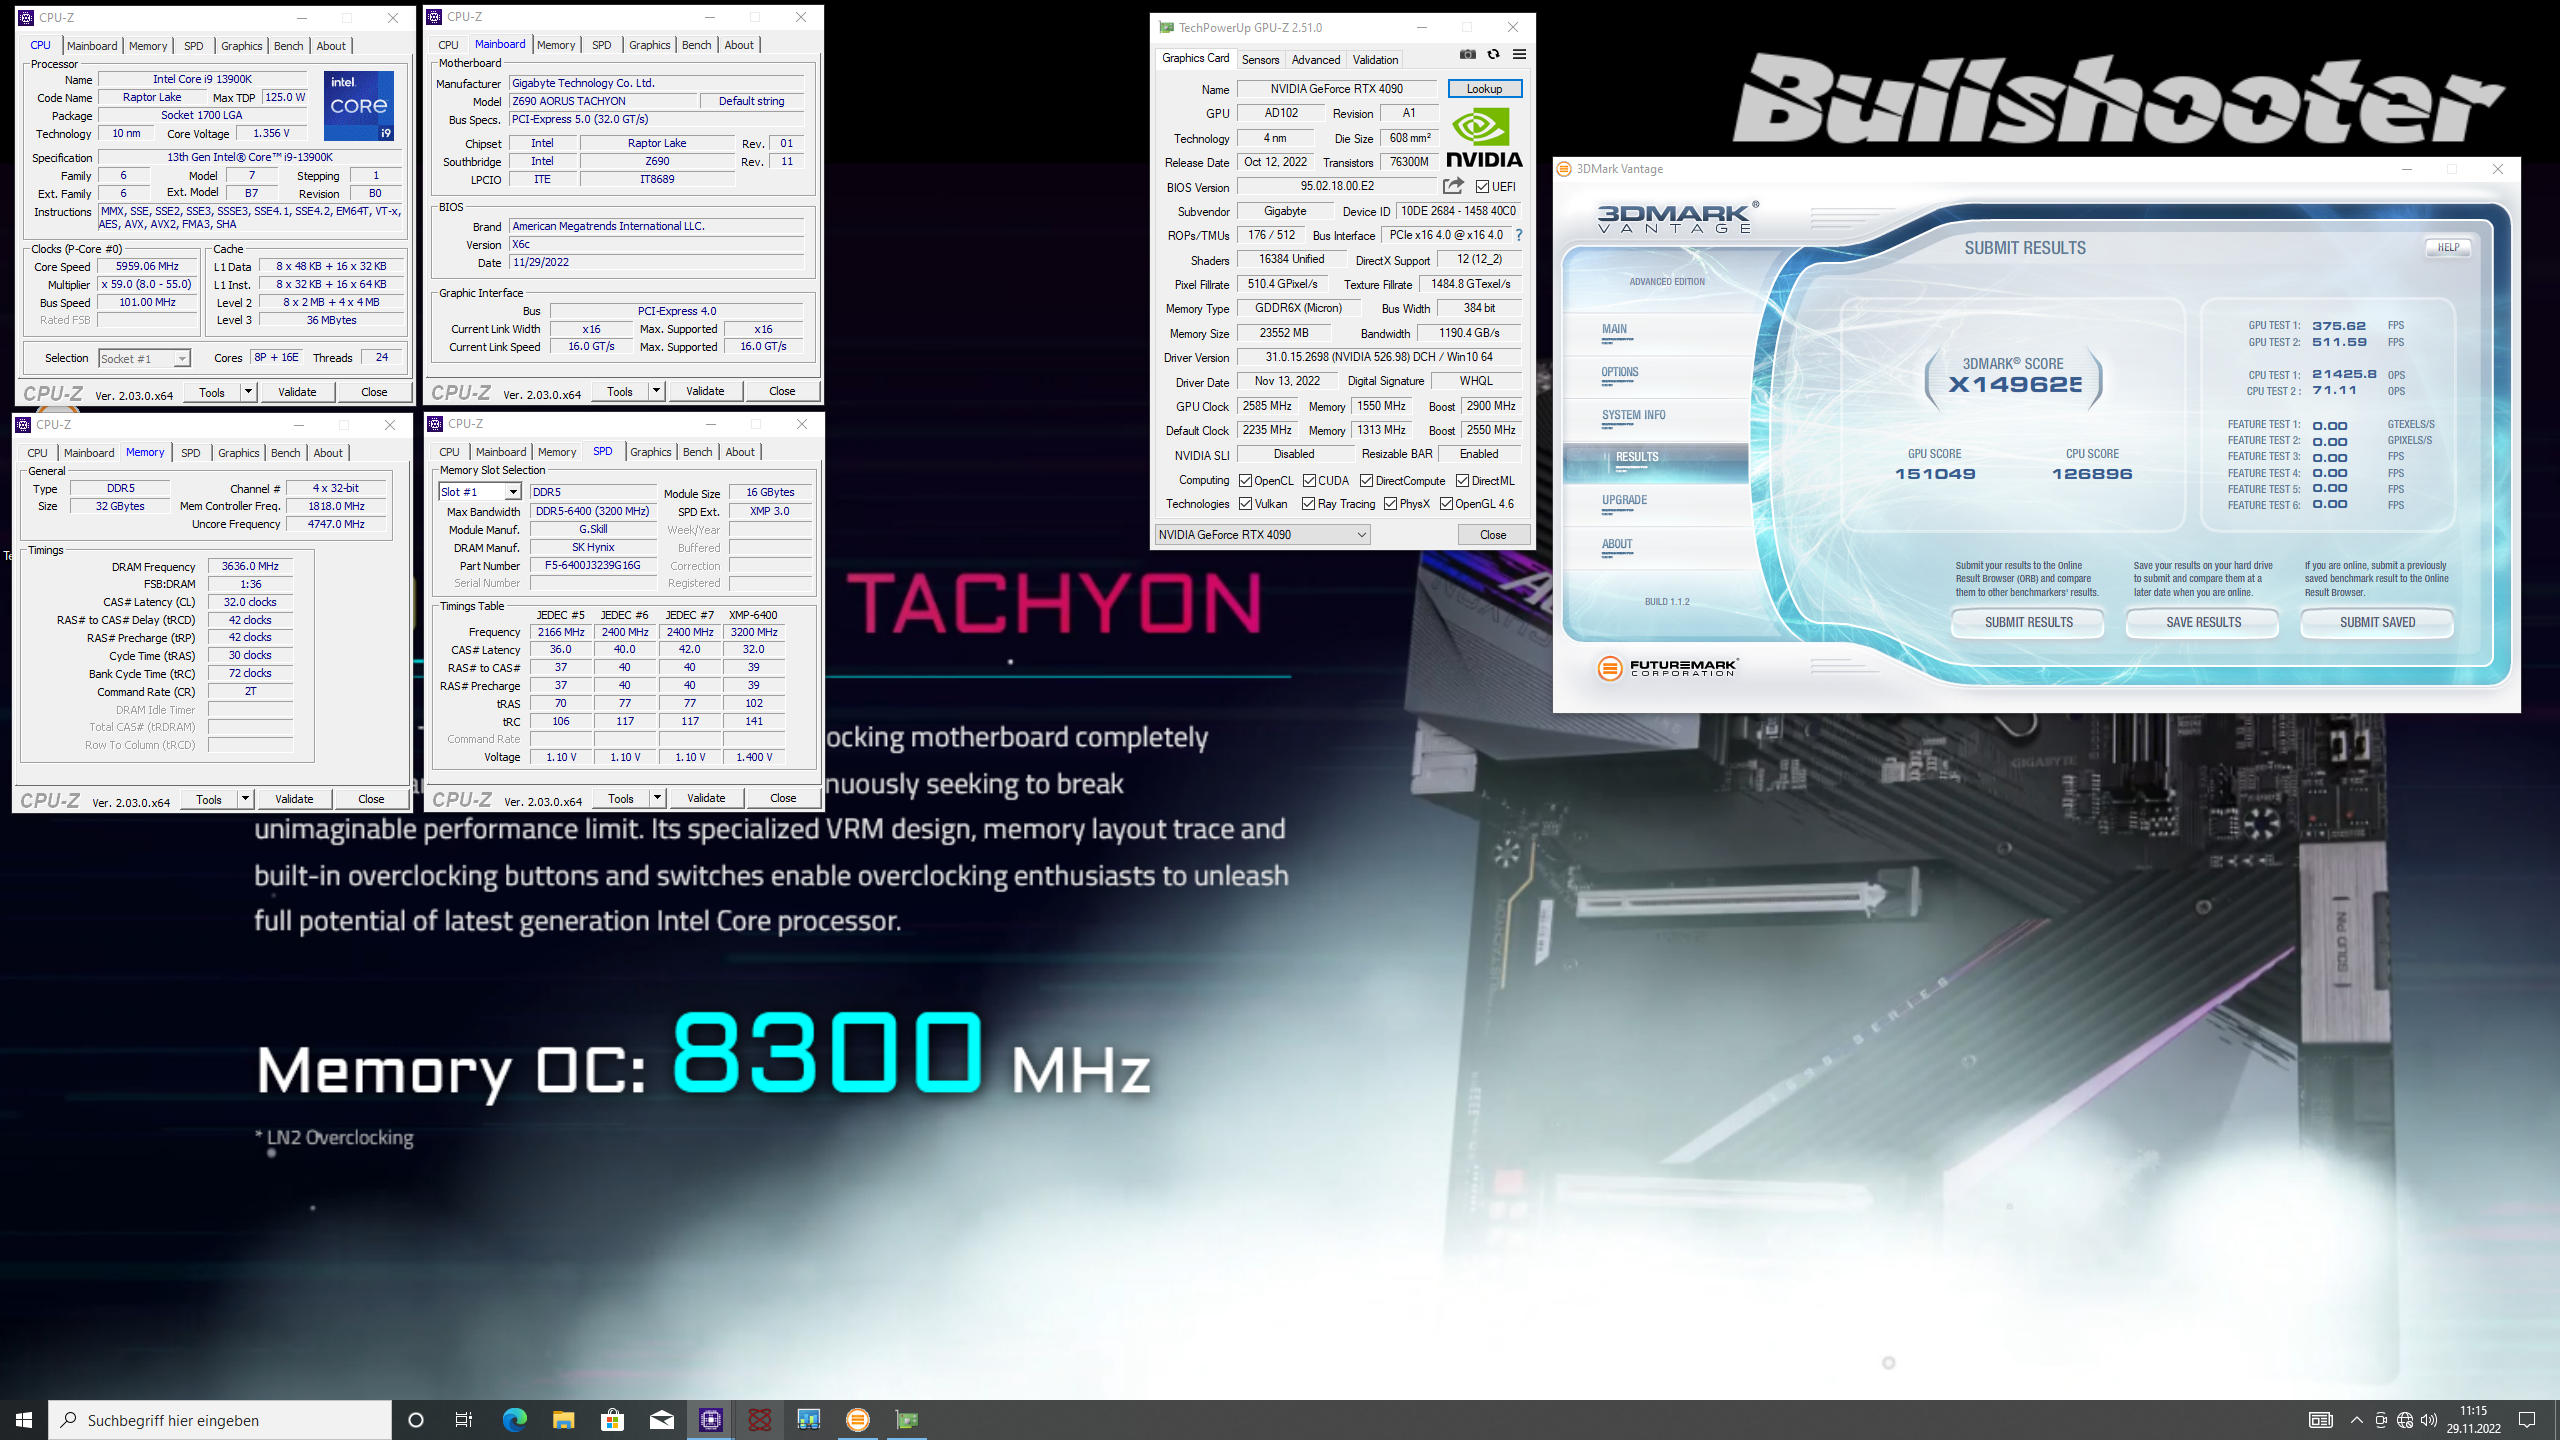Click the monitor app taskbar icon
This screenshot has width=2560, height=1440.
point(809,1419)
